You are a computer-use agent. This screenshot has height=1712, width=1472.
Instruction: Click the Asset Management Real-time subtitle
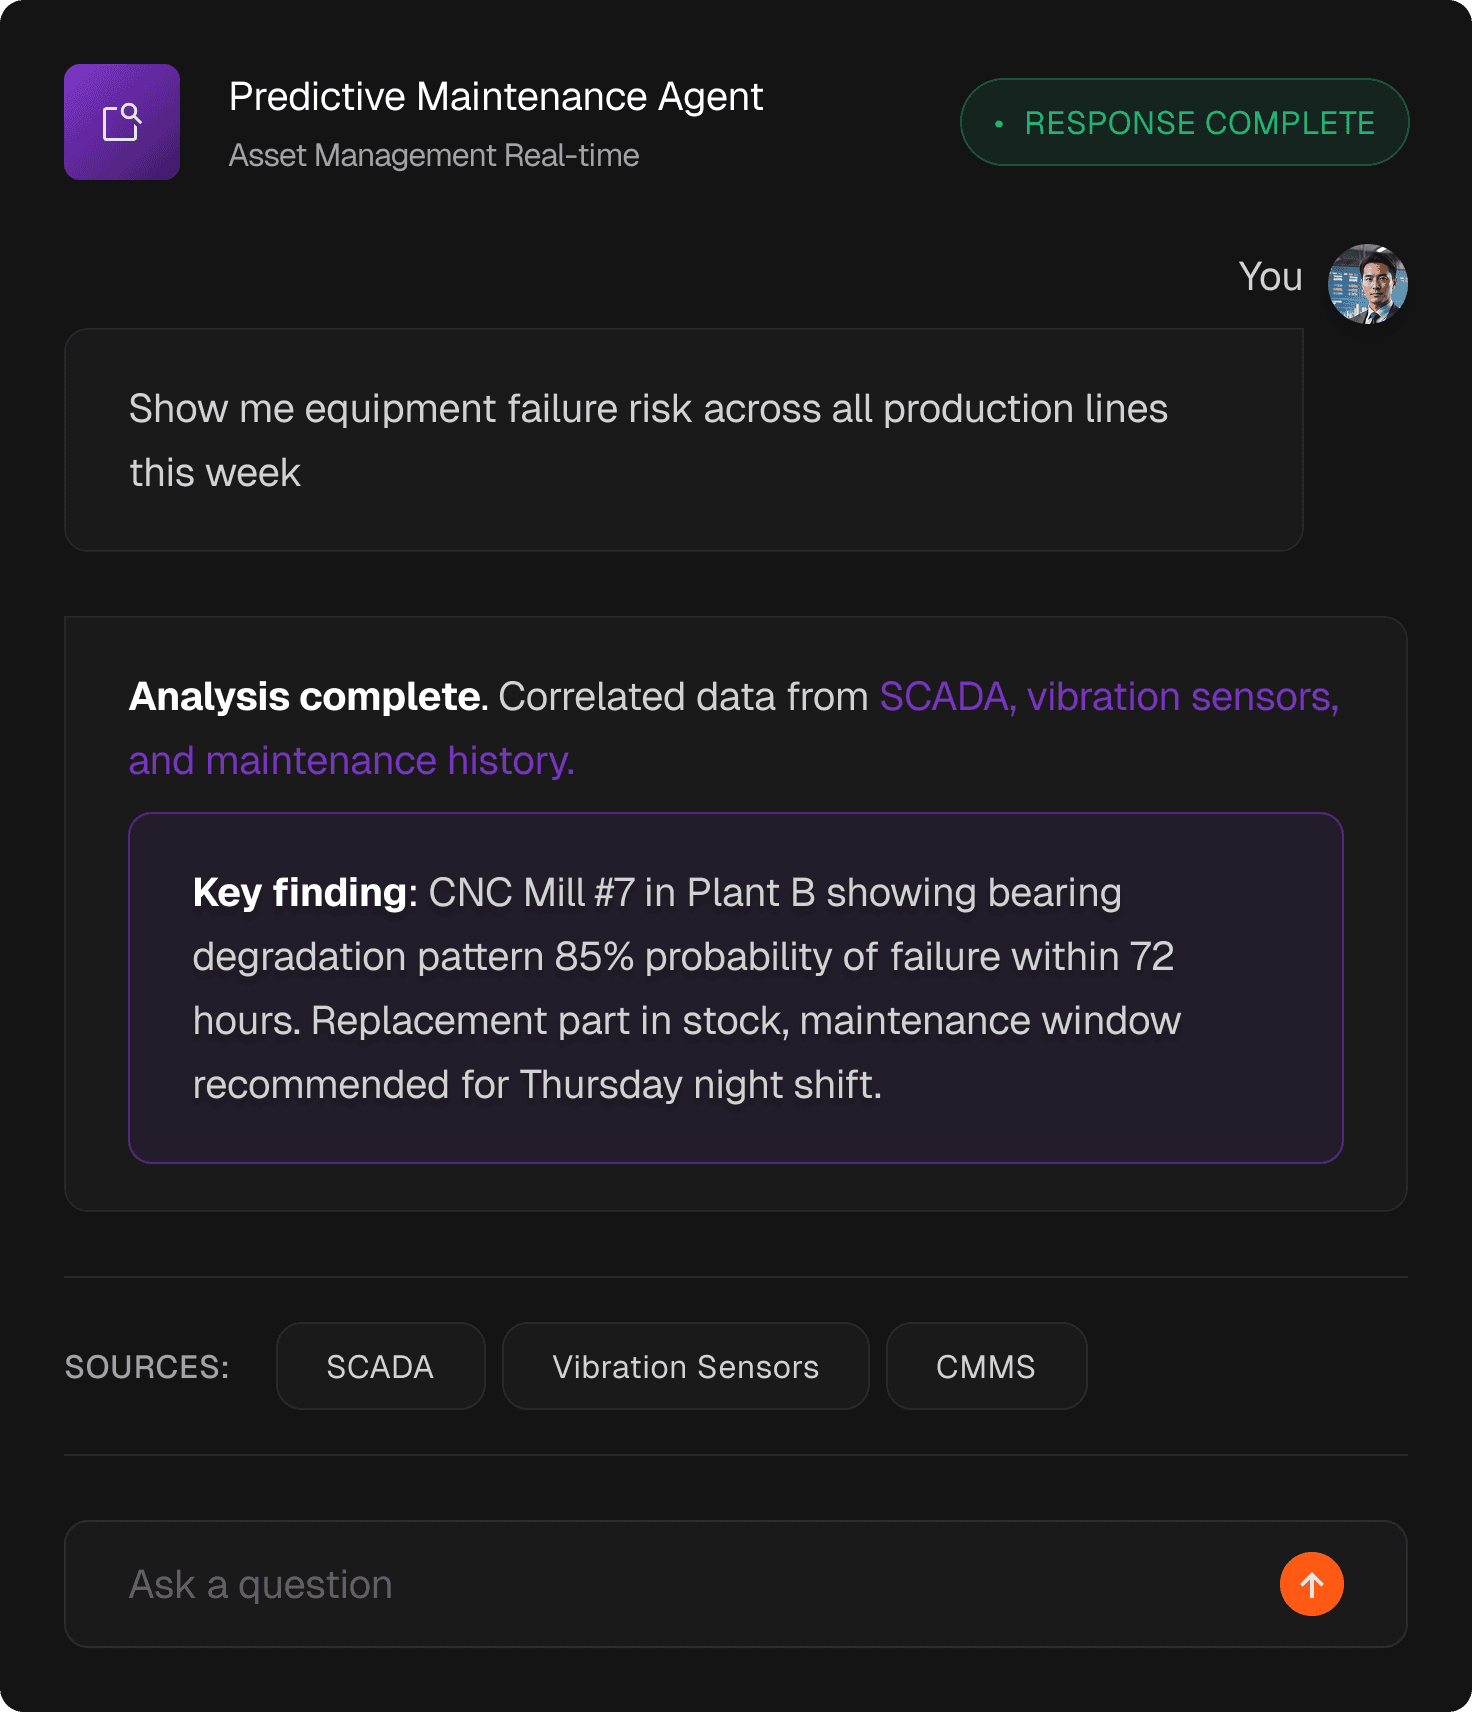pyautogui.click(x=434, y=156)
